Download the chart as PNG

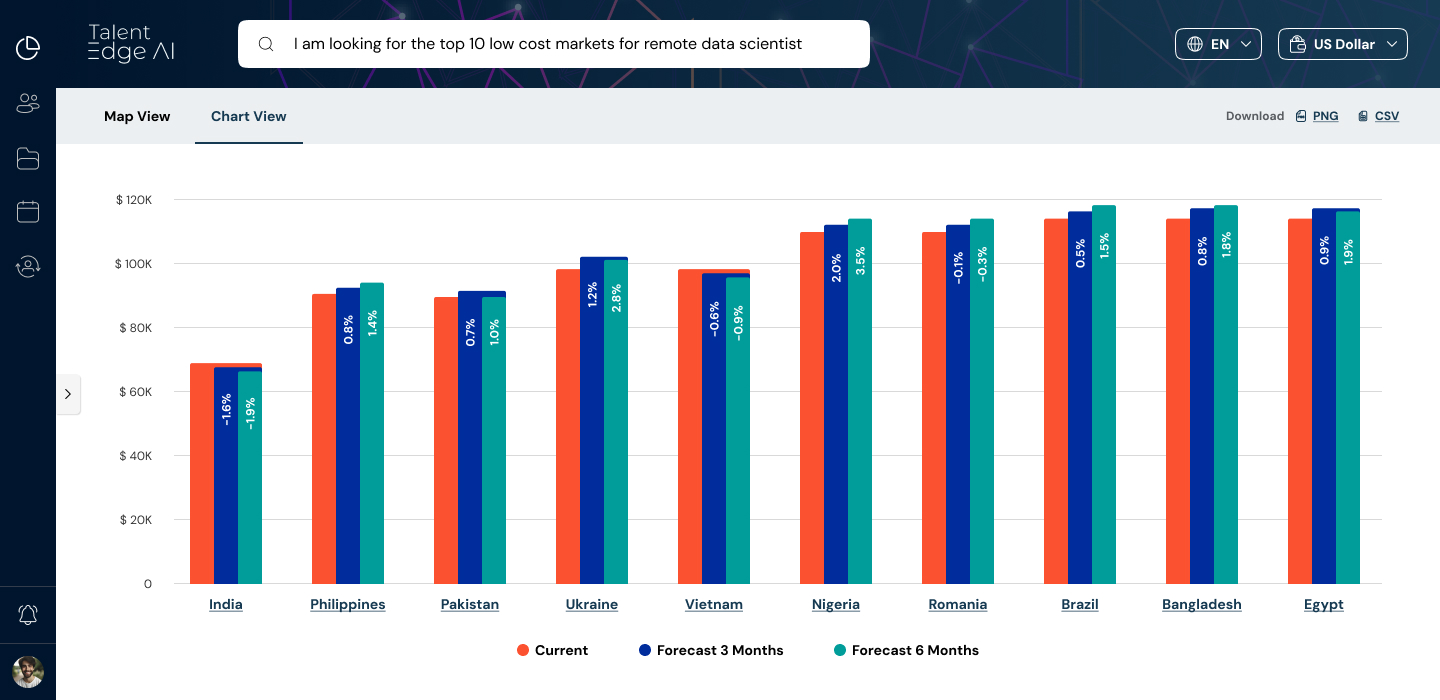[x=1318, y=116]
